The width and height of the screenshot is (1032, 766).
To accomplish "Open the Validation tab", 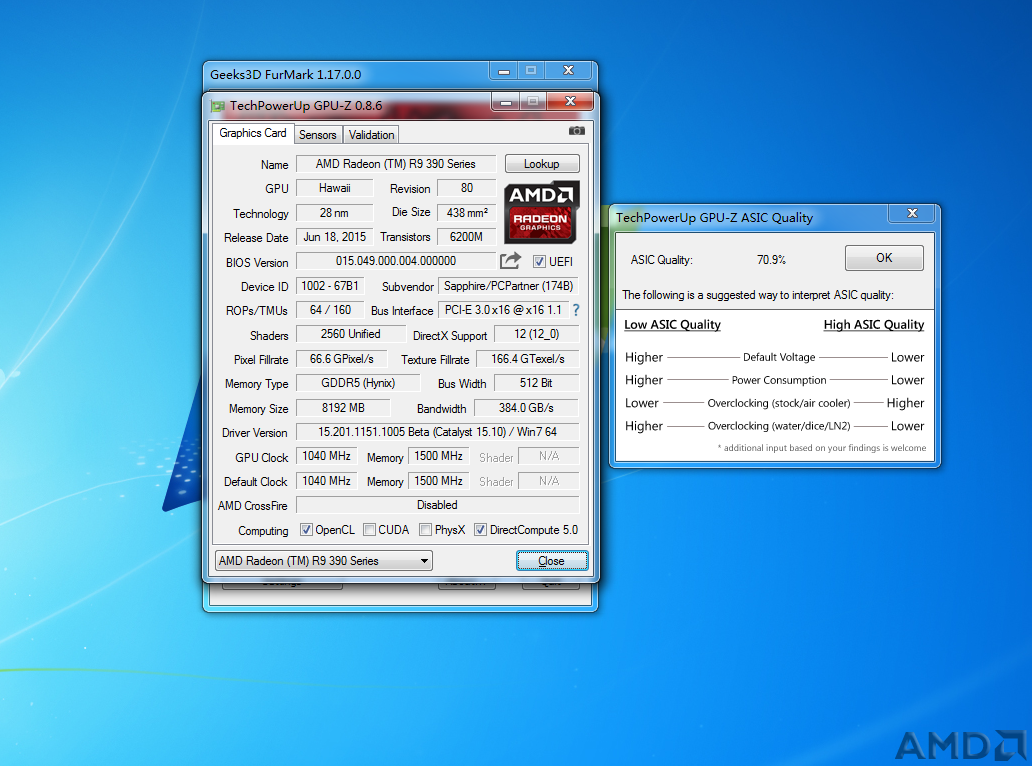I will click(x=371, y=135).
